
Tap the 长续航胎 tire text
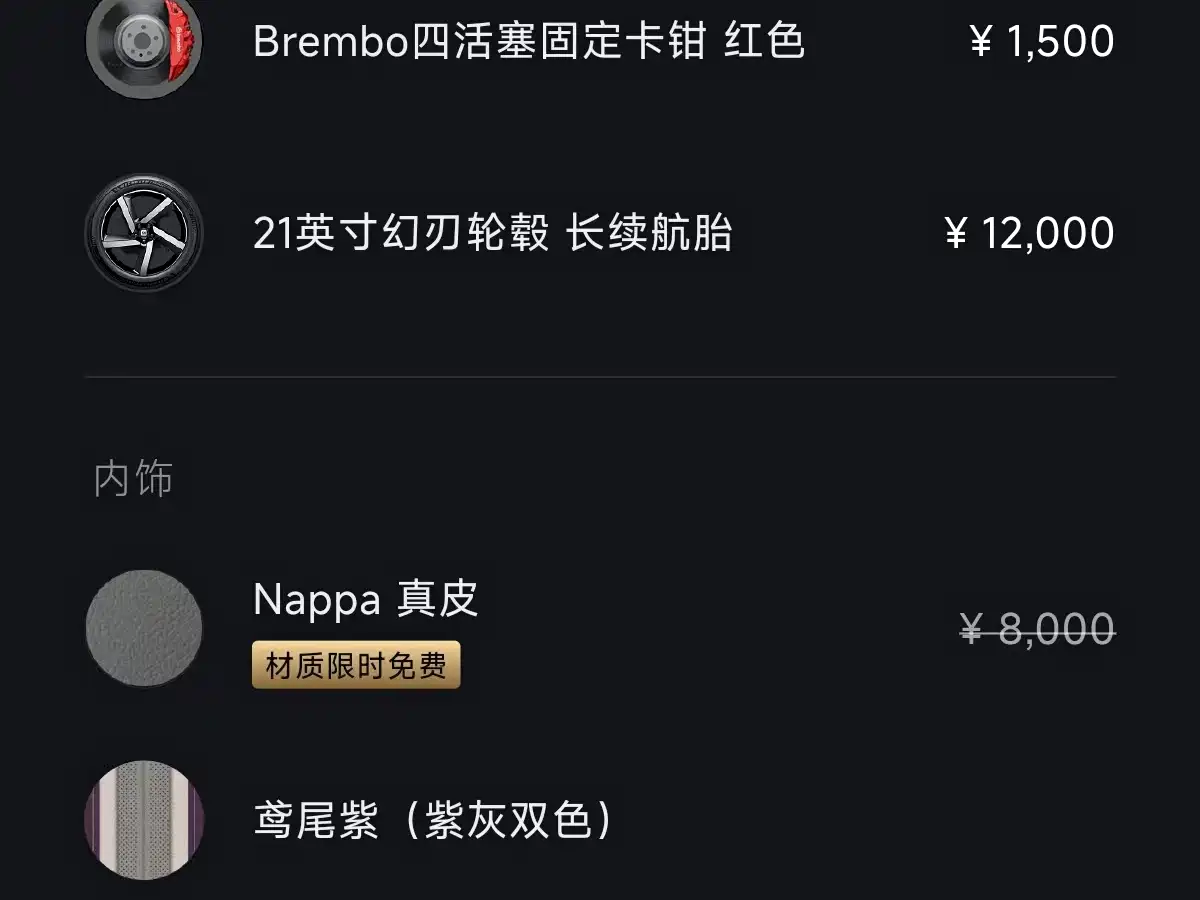coord(649,234)
